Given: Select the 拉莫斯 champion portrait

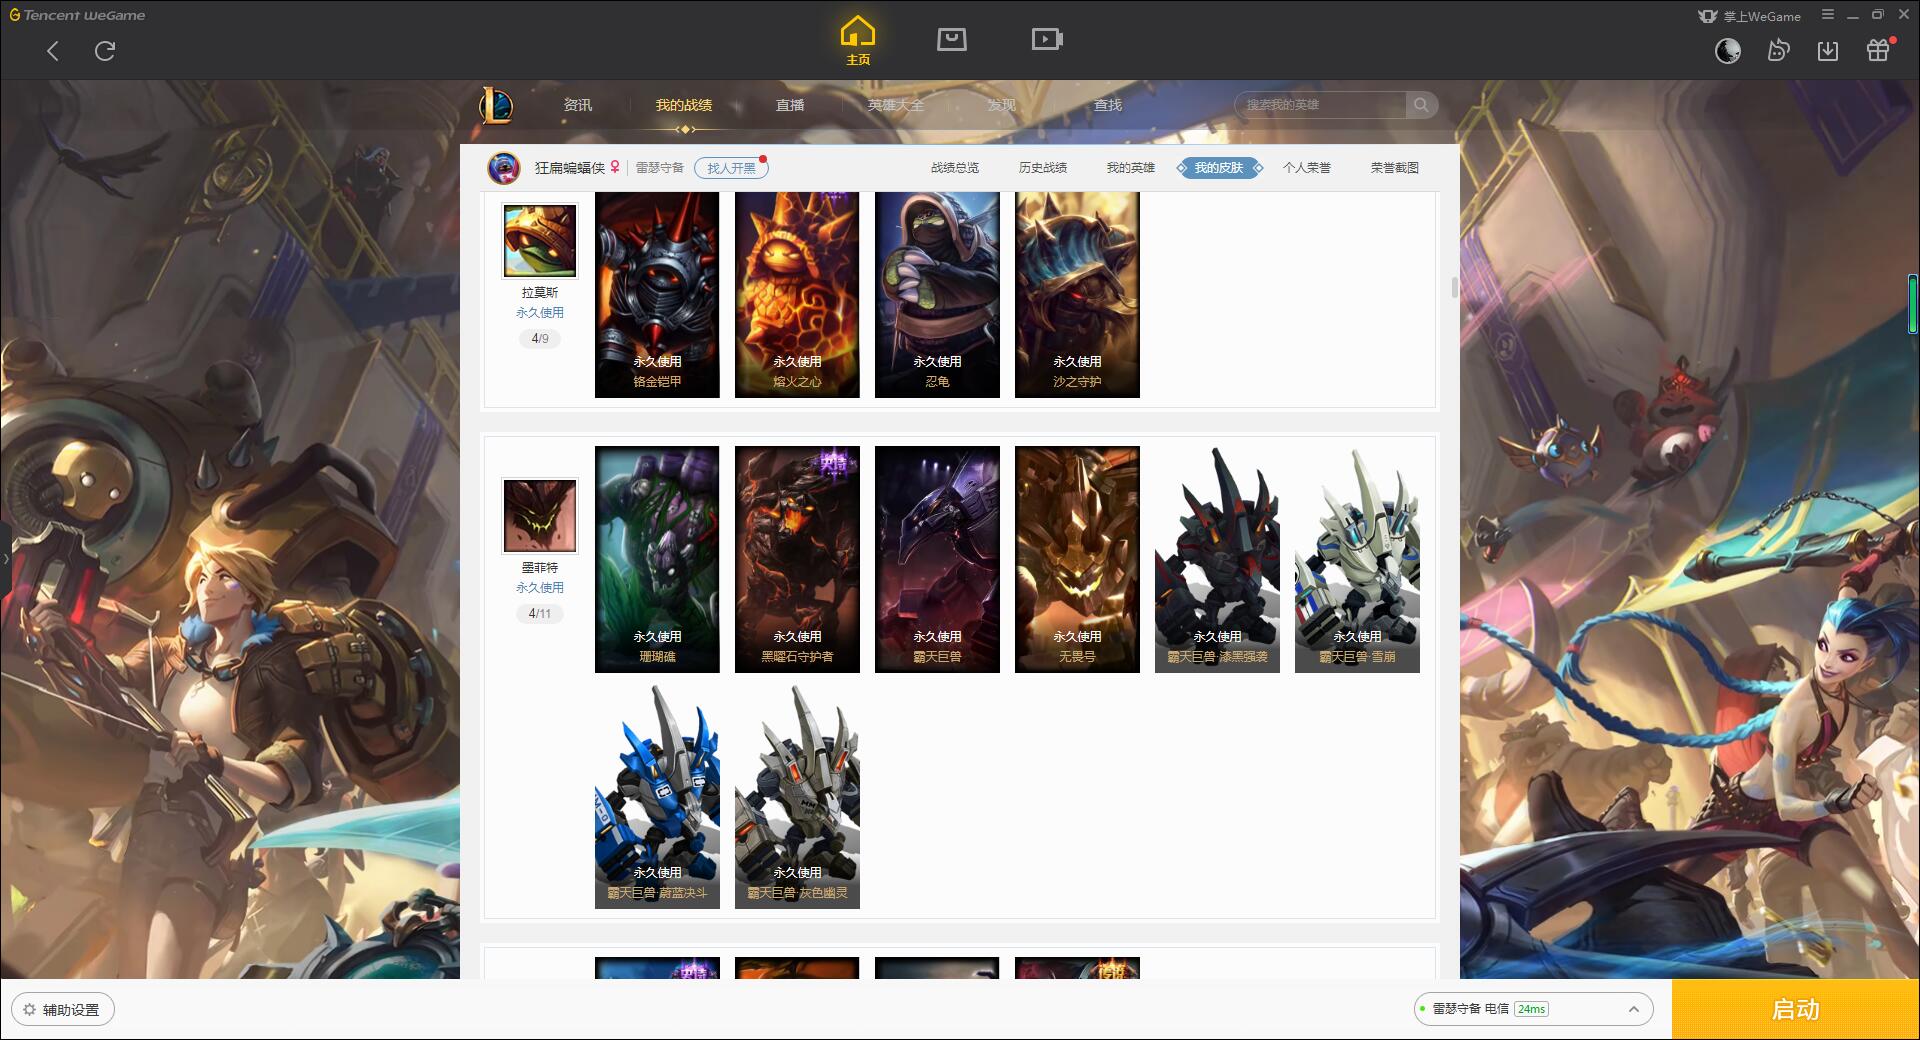Looking at the screenshot, I should 539,241.
